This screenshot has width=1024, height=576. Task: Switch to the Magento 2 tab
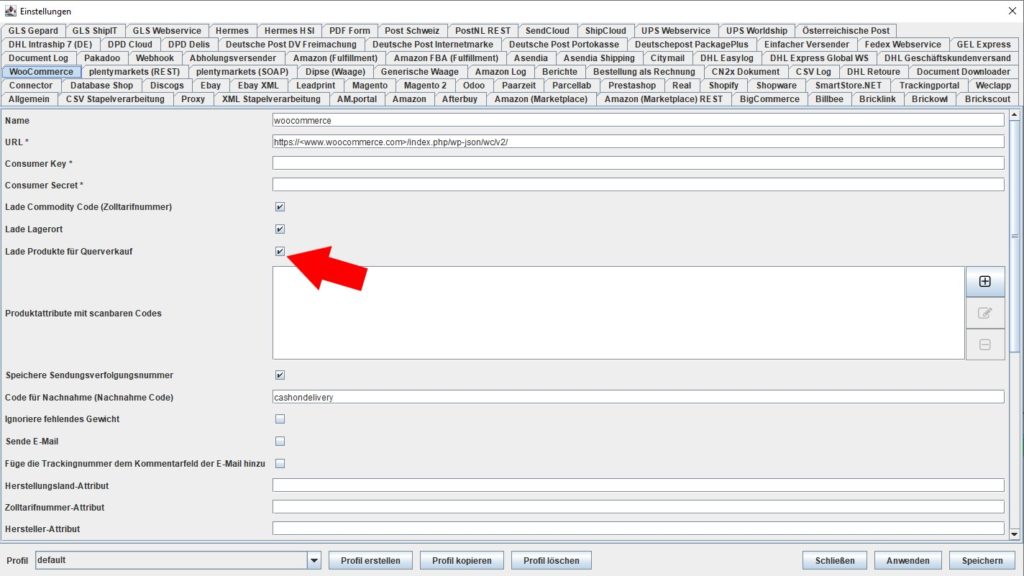click(x=425, y=86)
